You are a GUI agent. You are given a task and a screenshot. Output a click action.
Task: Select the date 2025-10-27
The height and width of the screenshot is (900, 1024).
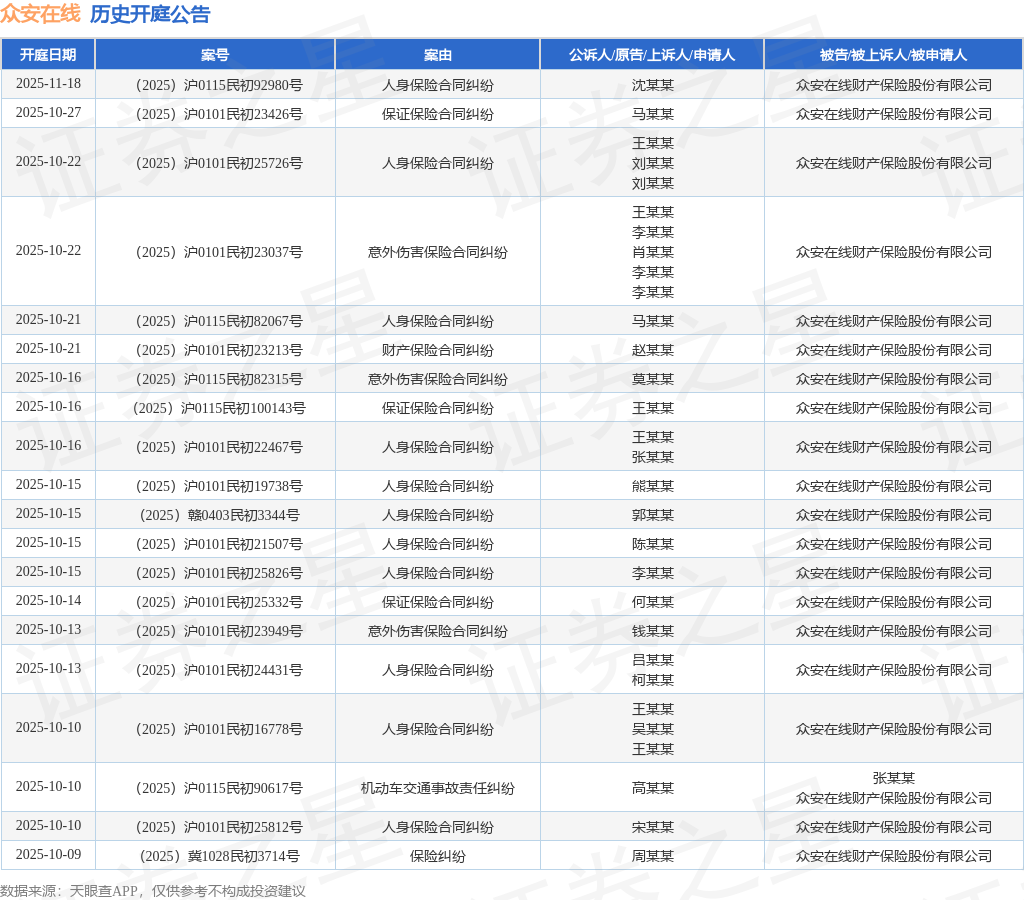tap(48, 112)
